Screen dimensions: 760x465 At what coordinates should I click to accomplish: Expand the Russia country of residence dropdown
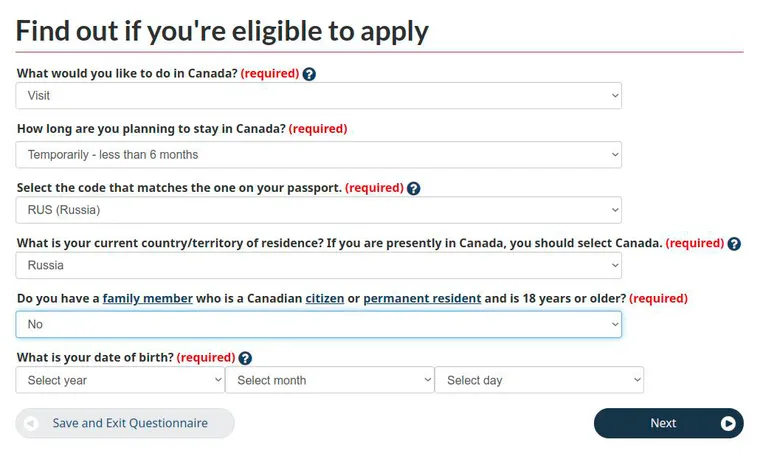tap(318, 265)
